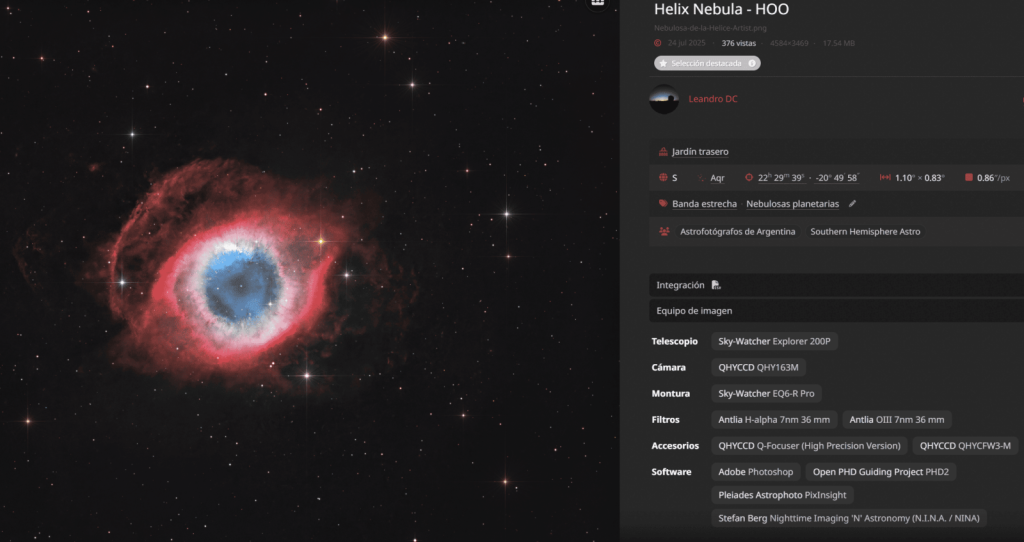The width and height of the screenshot is (1024, 542).
Task: Click the crosshair coordinates icon
Action: 749,178
